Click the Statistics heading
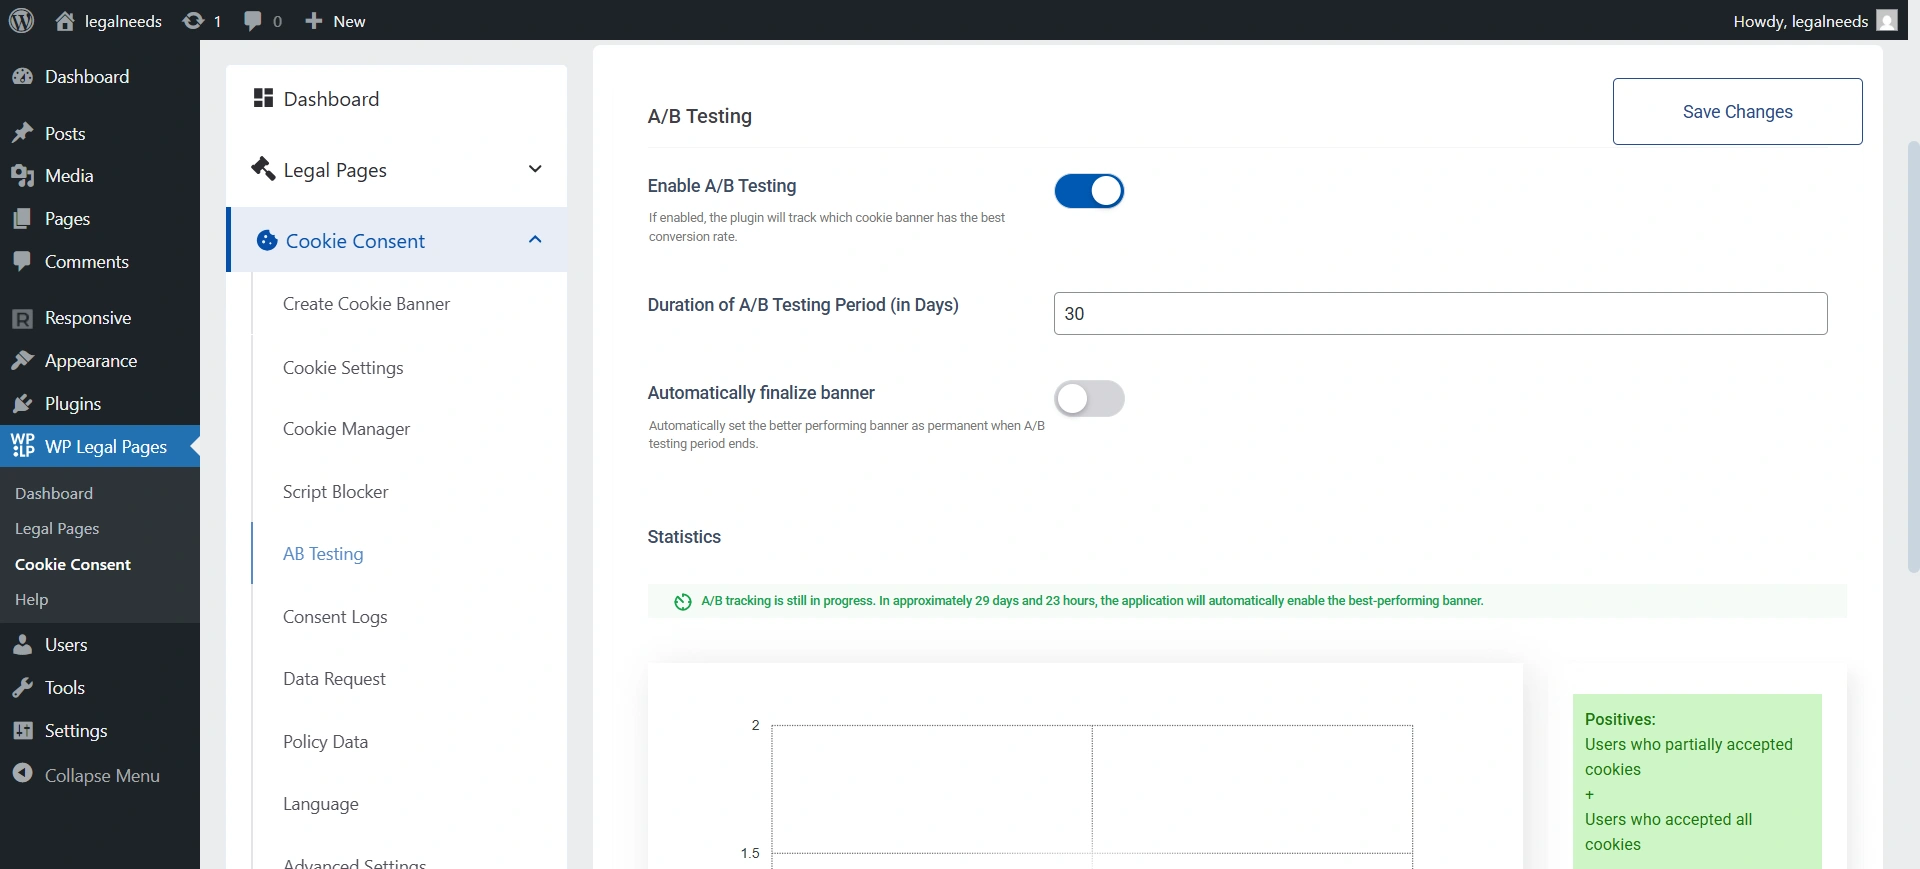 (x=684, y=537)
